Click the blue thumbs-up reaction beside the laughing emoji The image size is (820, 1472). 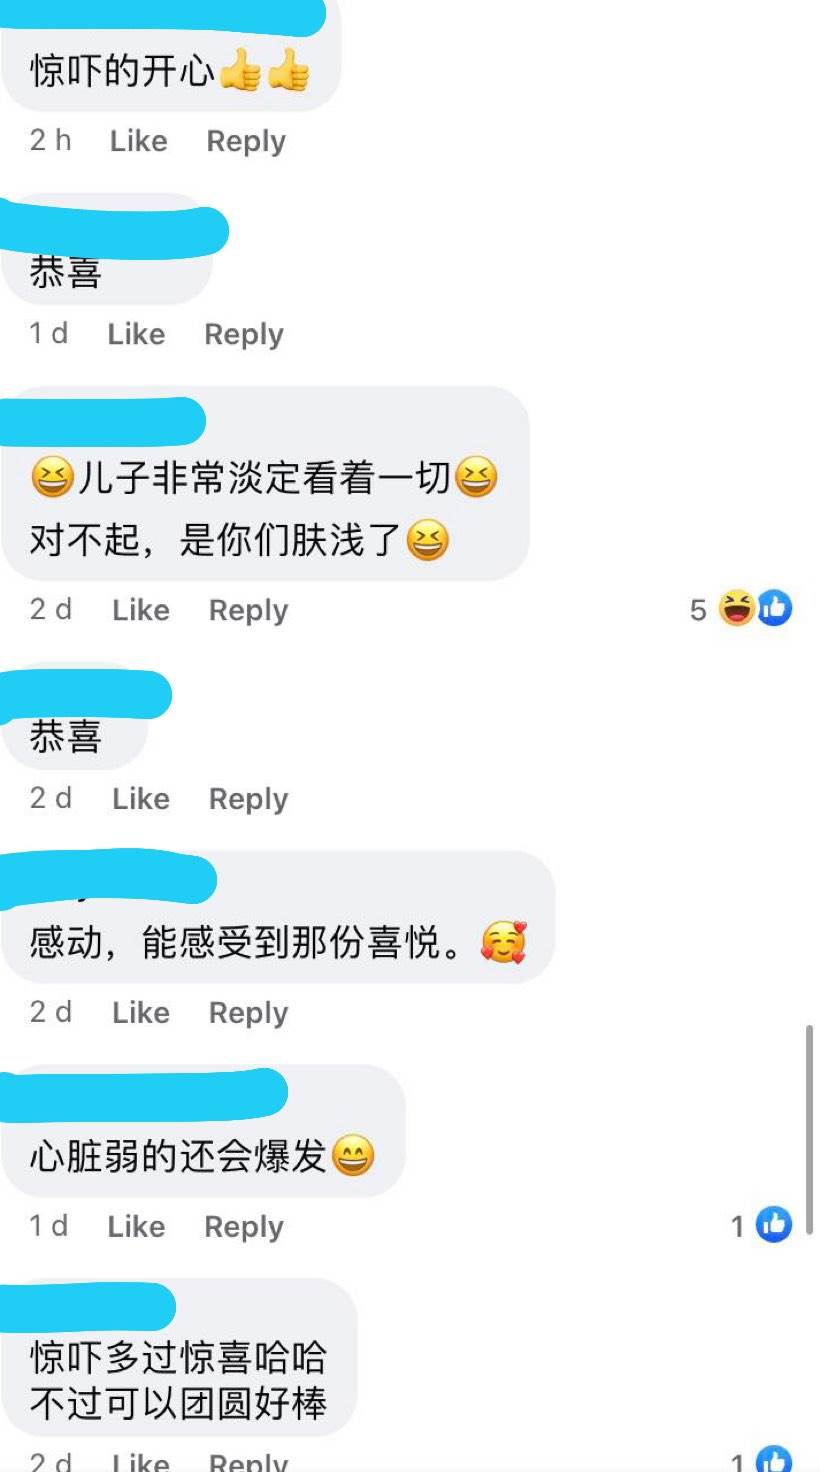click(x=774, y=608)
